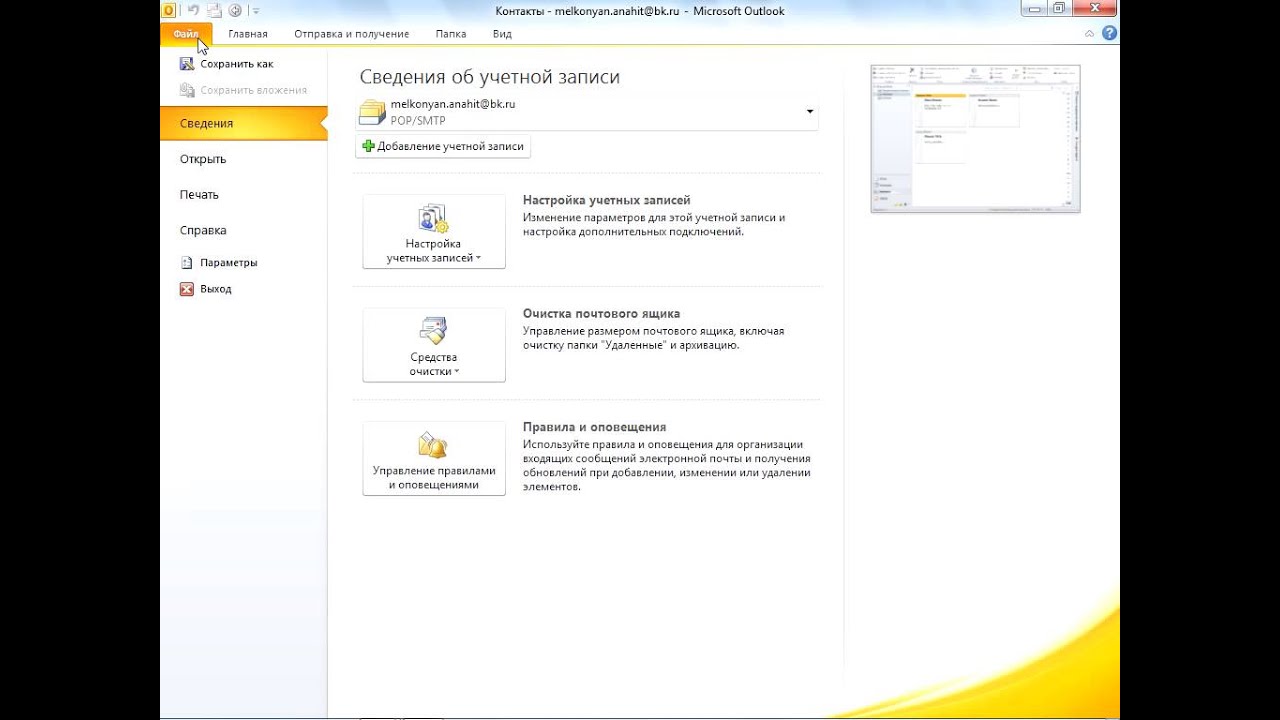Click the red Выход X icon
The height and width of the screenshot is (720, 1280).
coord(186,289)
